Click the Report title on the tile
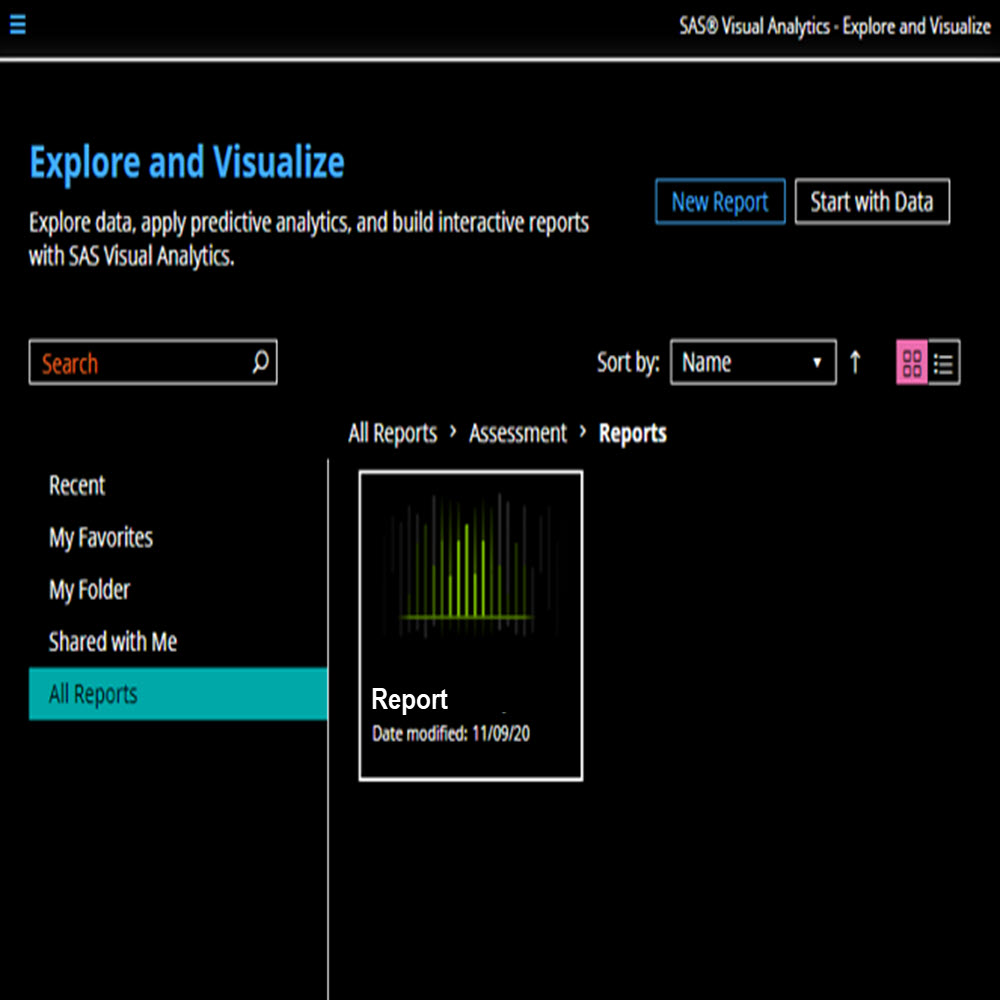 pos(409,700)
